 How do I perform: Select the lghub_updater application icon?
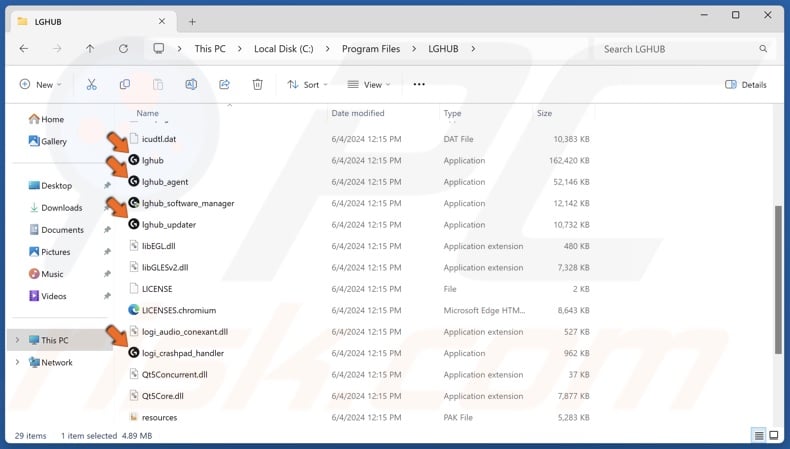click(134, 224)
